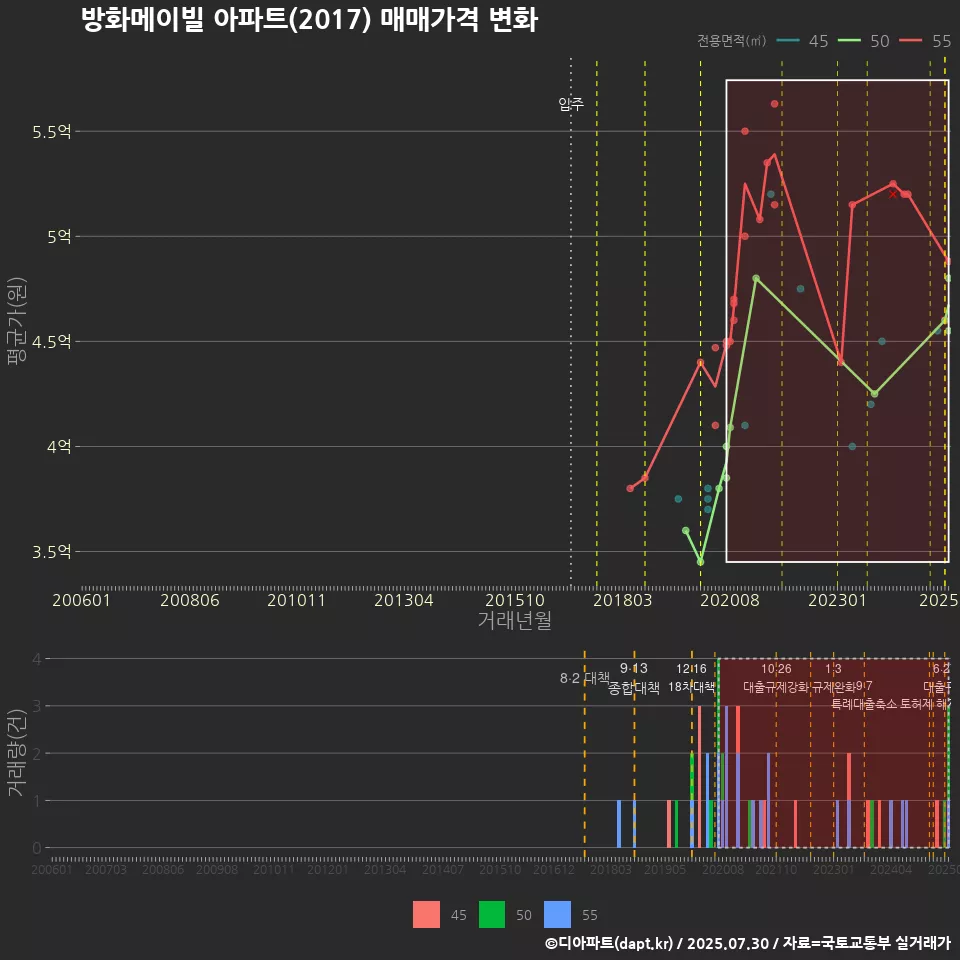Click the red x marker on the 55 line
Image resolution: width=960 pixels, height=960 pixels.
point(893,194)
